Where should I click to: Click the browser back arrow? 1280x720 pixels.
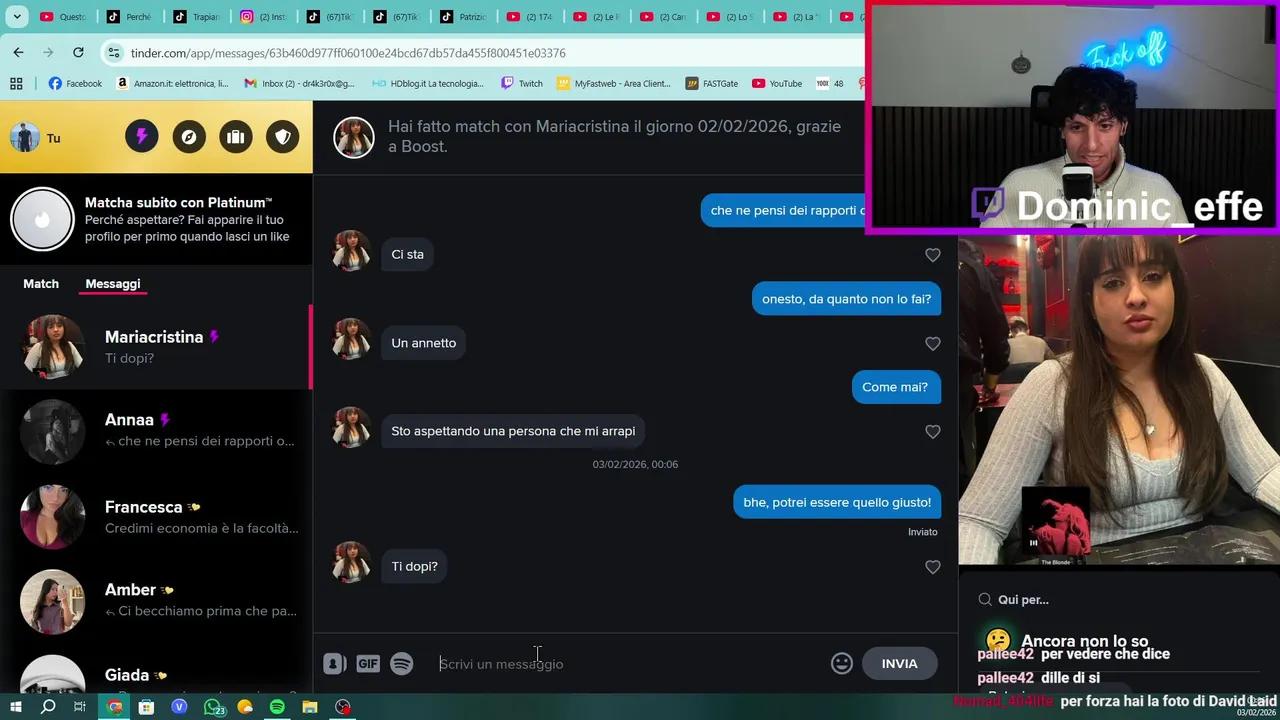18,52
